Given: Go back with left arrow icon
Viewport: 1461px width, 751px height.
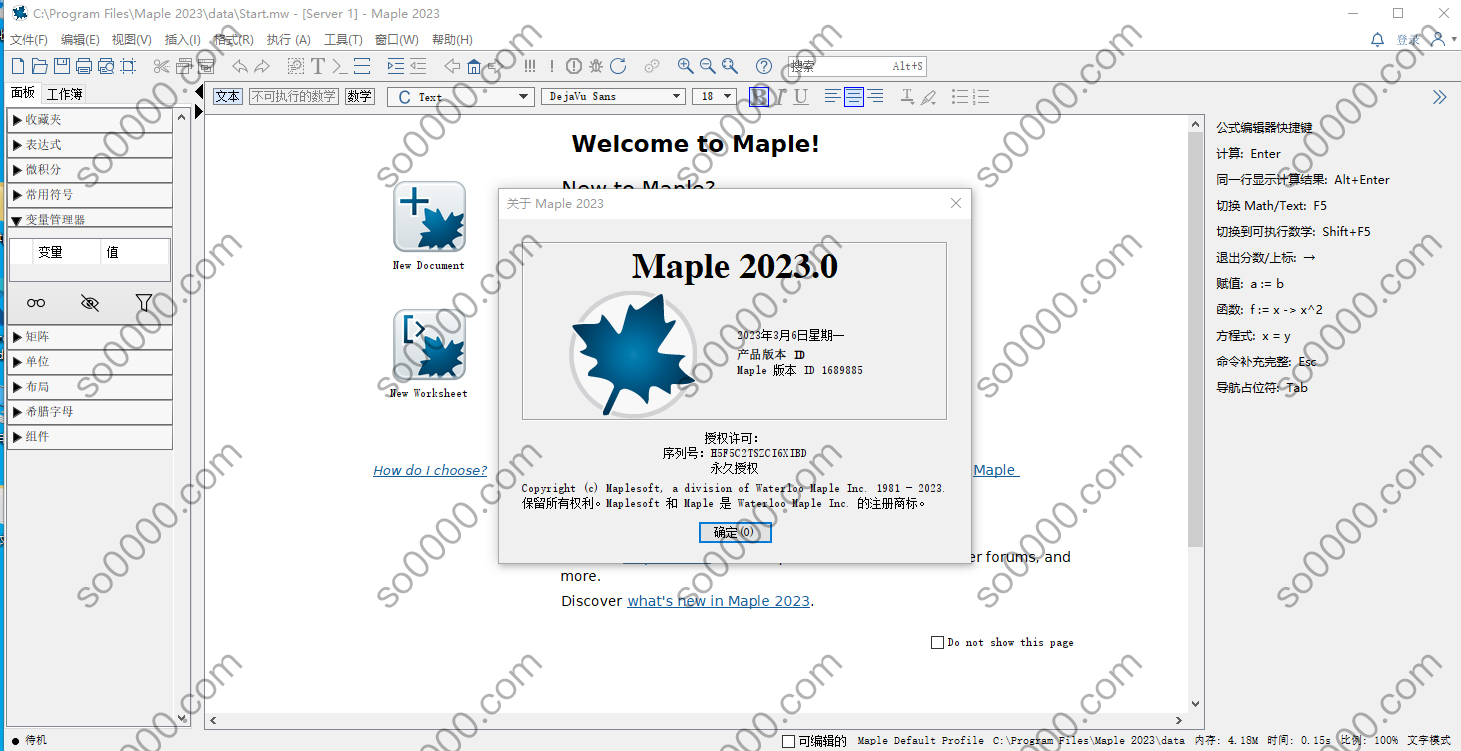Looking at the screenshot, I should point(451,66).
